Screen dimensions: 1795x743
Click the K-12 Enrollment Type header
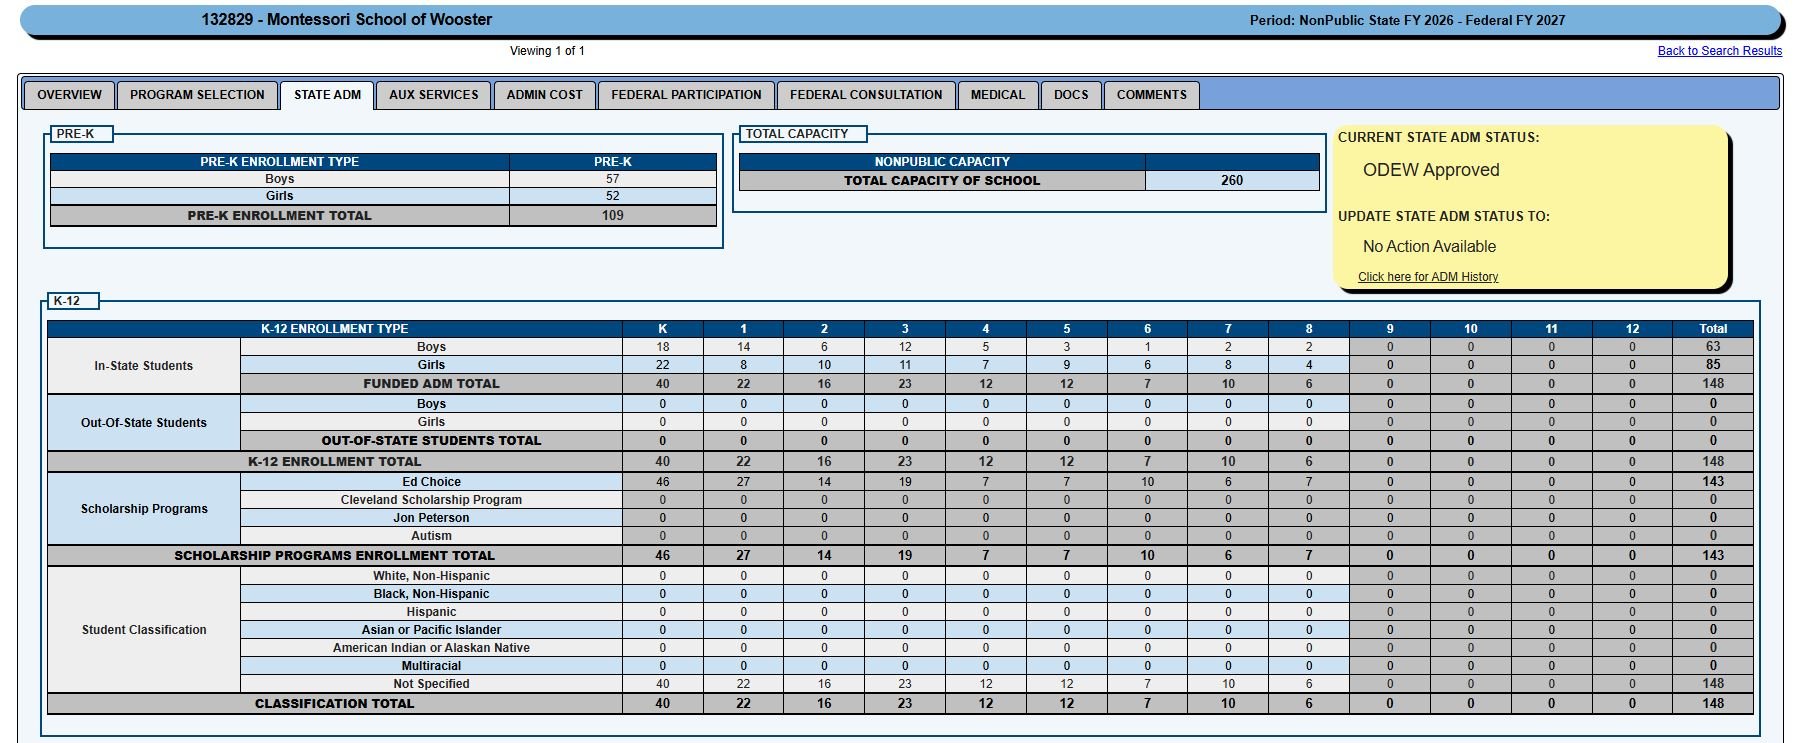[x=335, y=329]
